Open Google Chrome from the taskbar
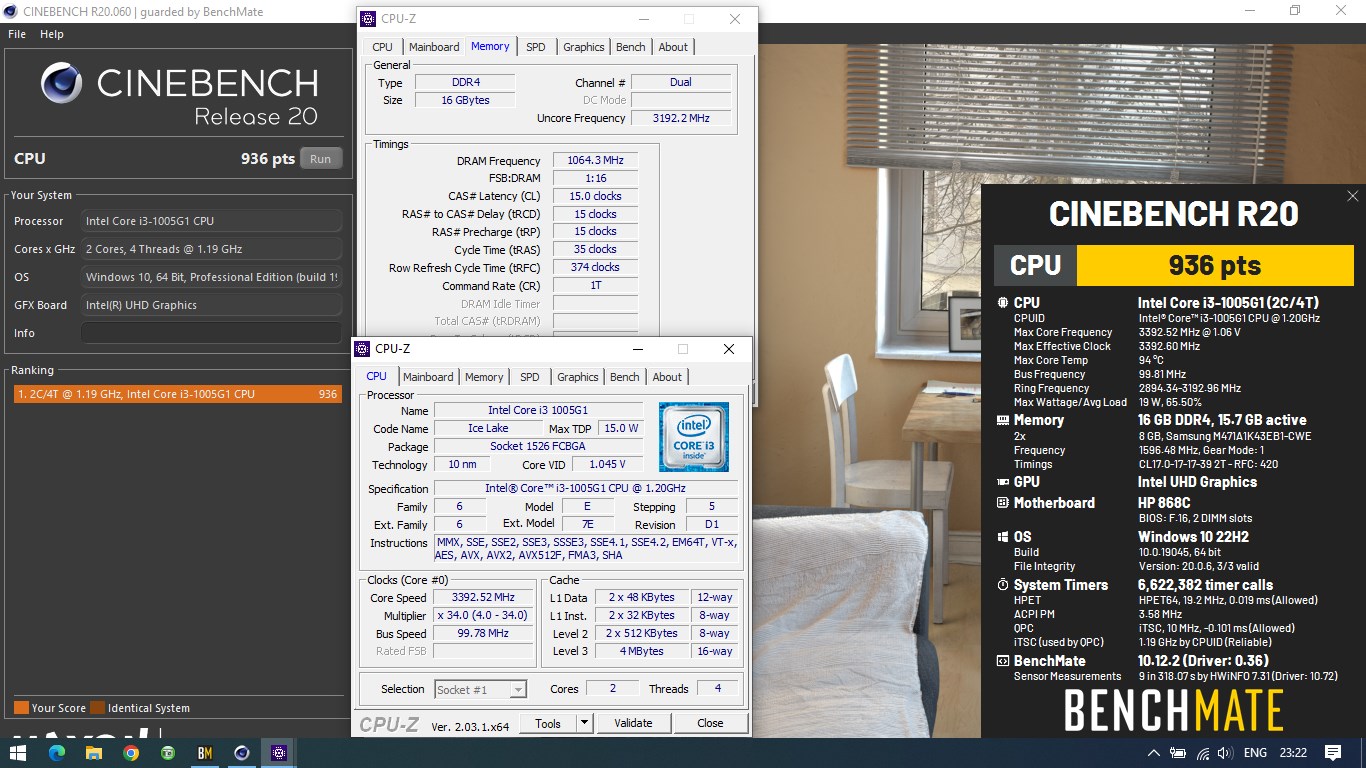Screen dimensions: 1366x768 [131, 753]
